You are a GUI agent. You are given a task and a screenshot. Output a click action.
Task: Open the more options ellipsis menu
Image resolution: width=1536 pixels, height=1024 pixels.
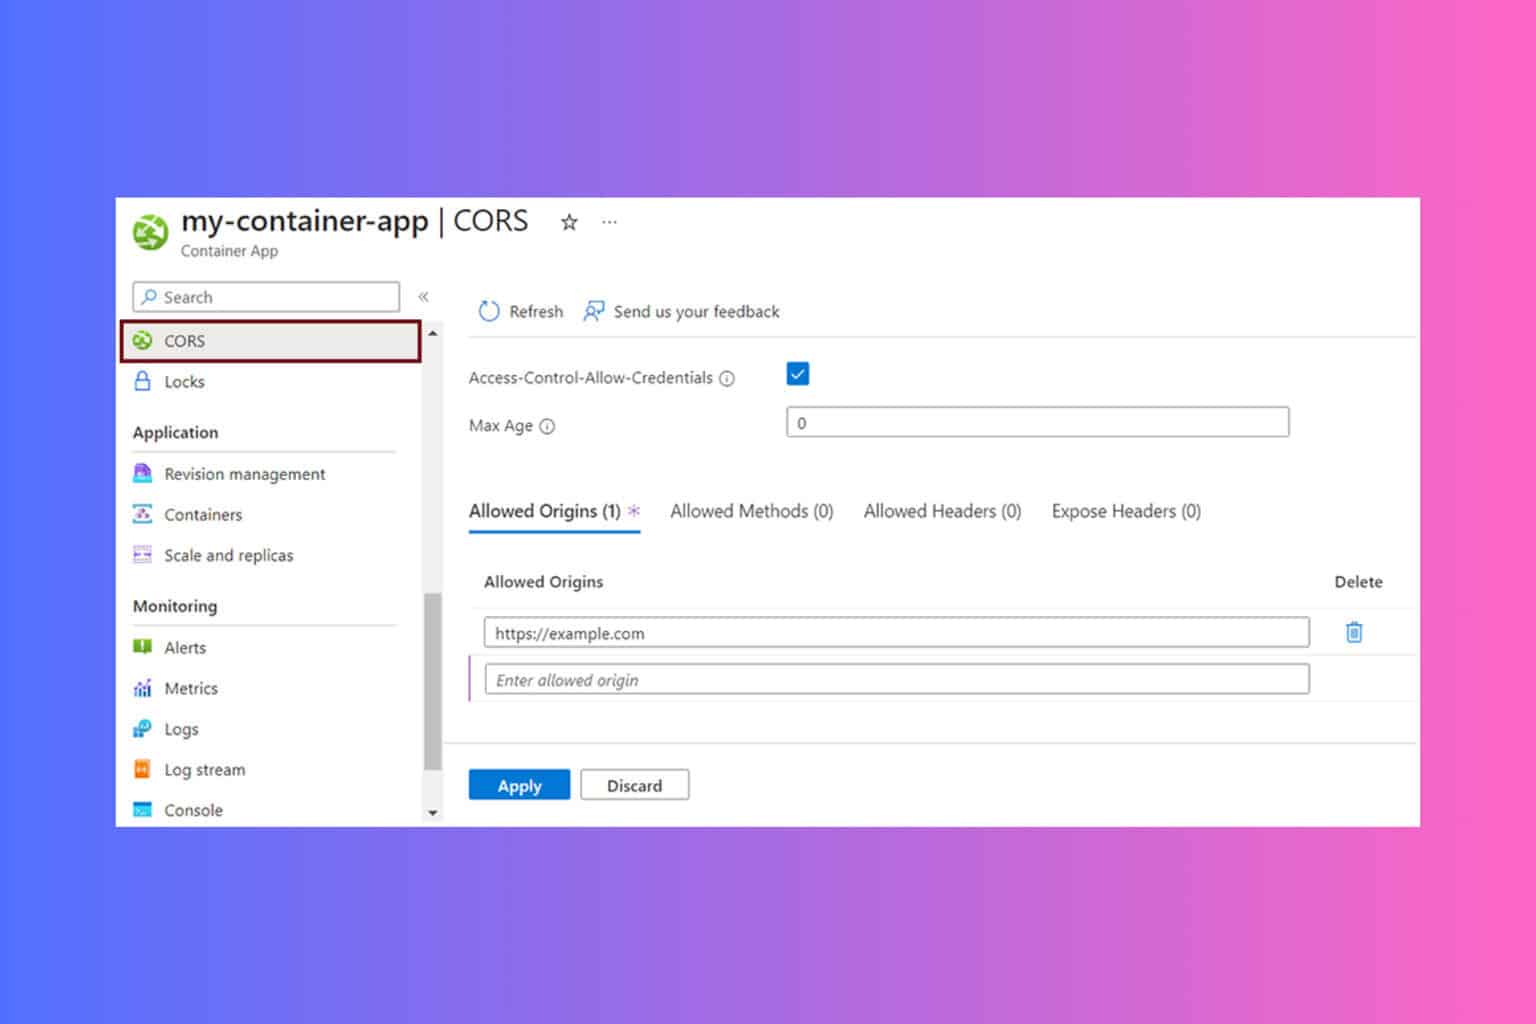[x=609, y=222]
